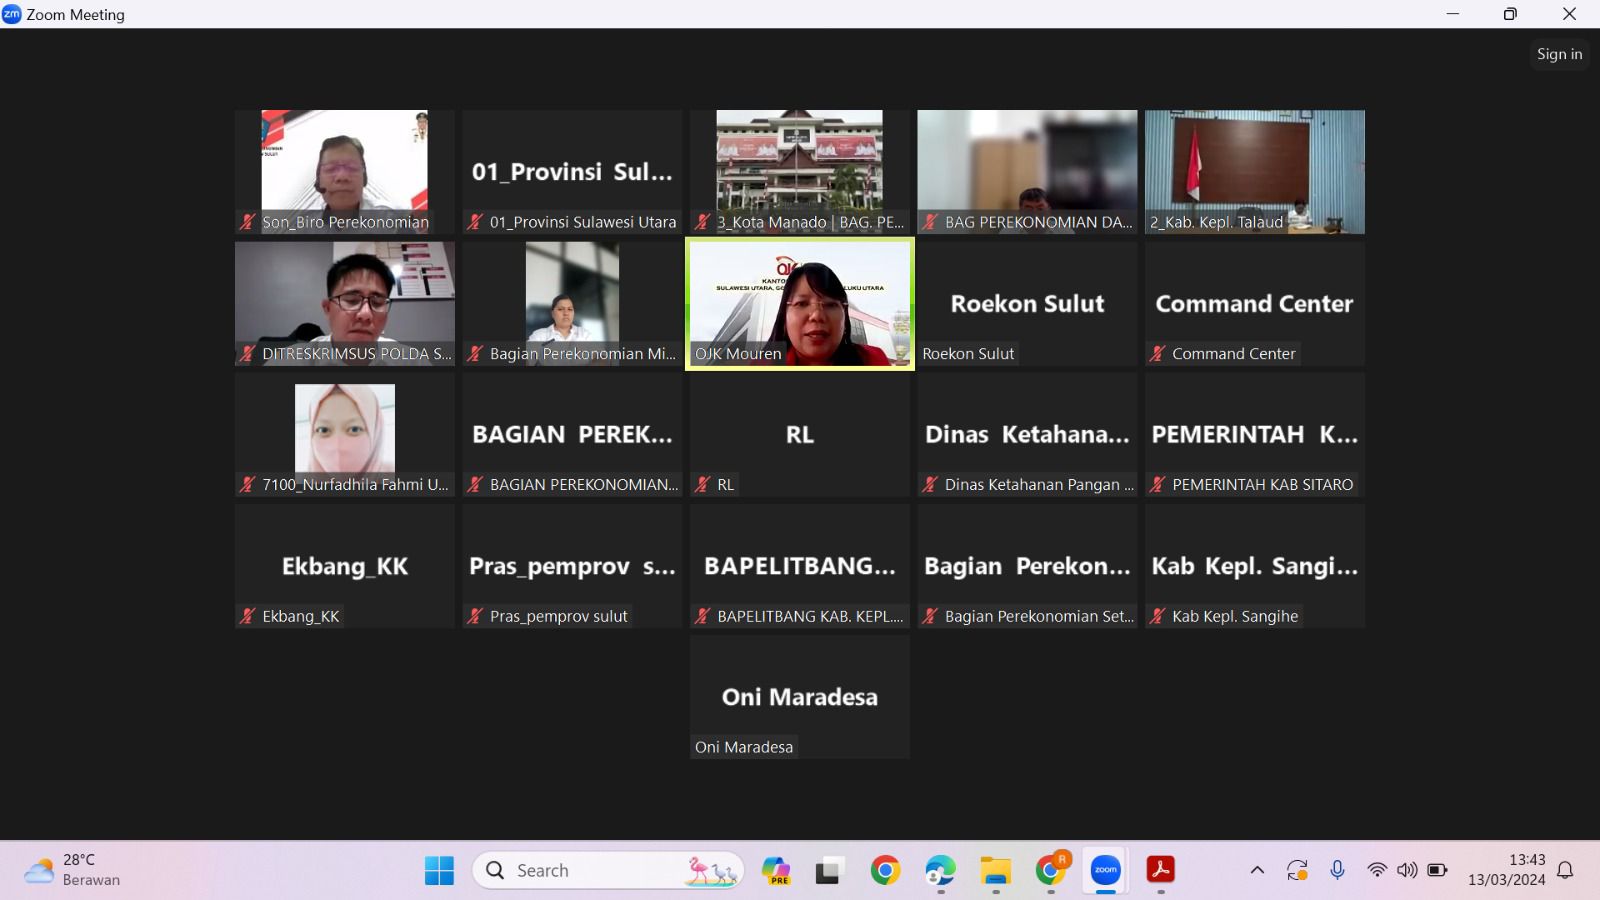Select Son_Biro Perekonomian video tile
The height and width of the screenshot is (900, 1600).
[345, 172]
